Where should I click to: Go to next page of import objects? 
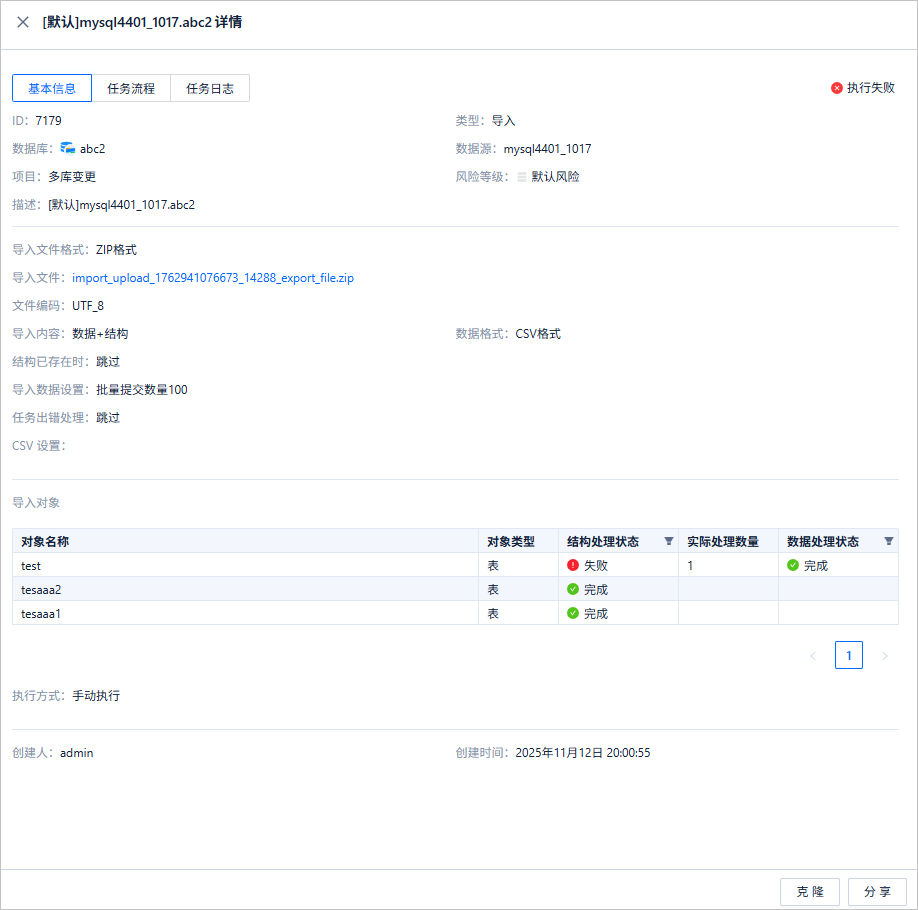pyautogui.click(x=885, y=656)
